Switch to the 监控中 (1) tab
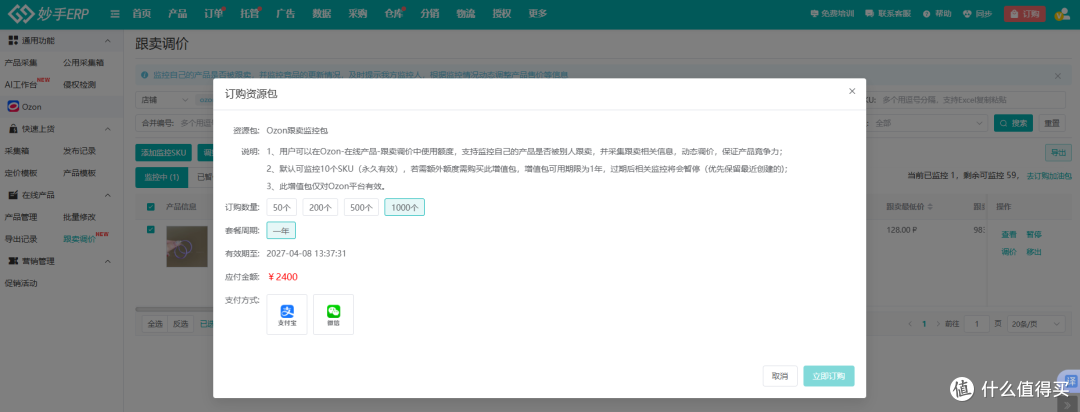Viewport: 1080px width, 412px height. [161, 177]
